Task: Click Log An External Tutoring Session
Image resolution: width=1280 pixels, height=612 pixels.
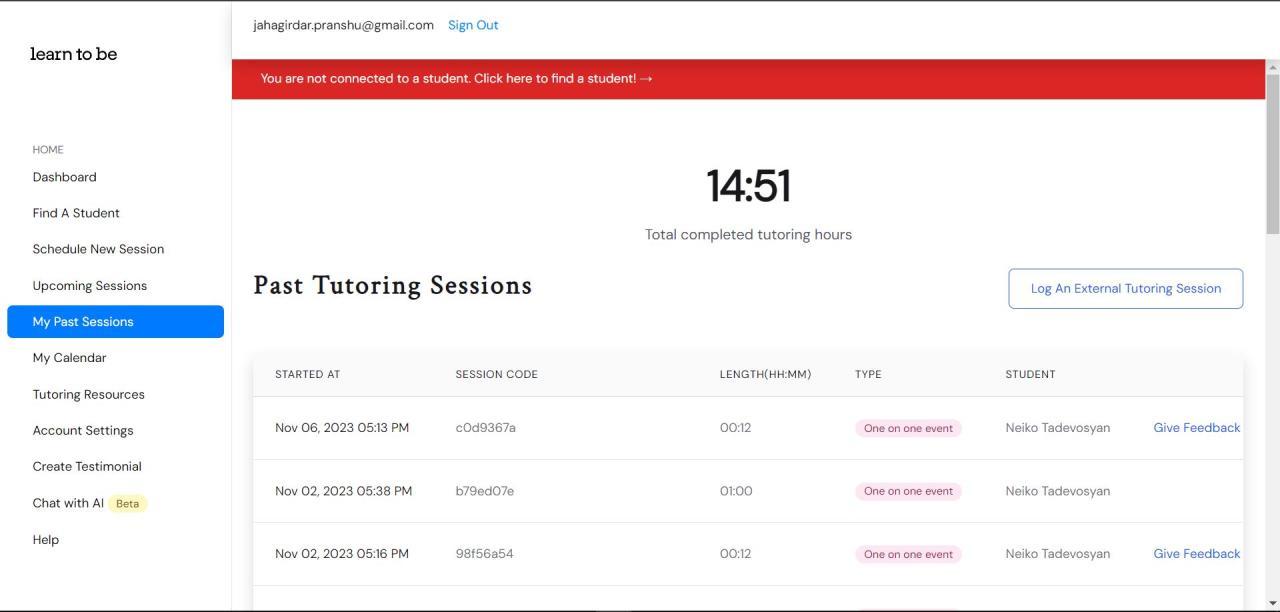Action: point(1126,288)
